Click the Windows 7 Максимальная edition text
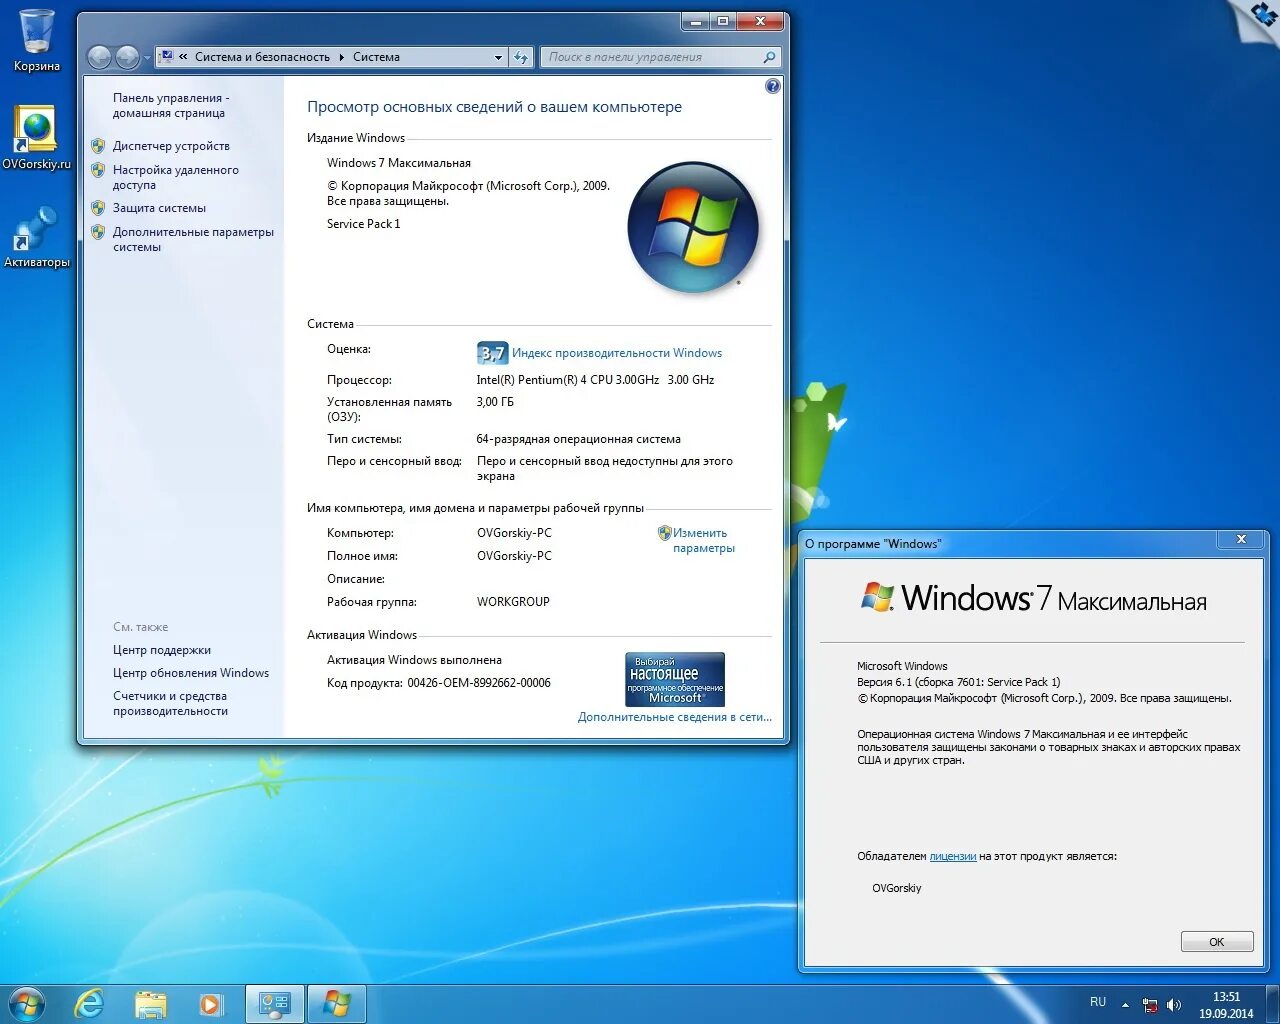 click(399, 163)
